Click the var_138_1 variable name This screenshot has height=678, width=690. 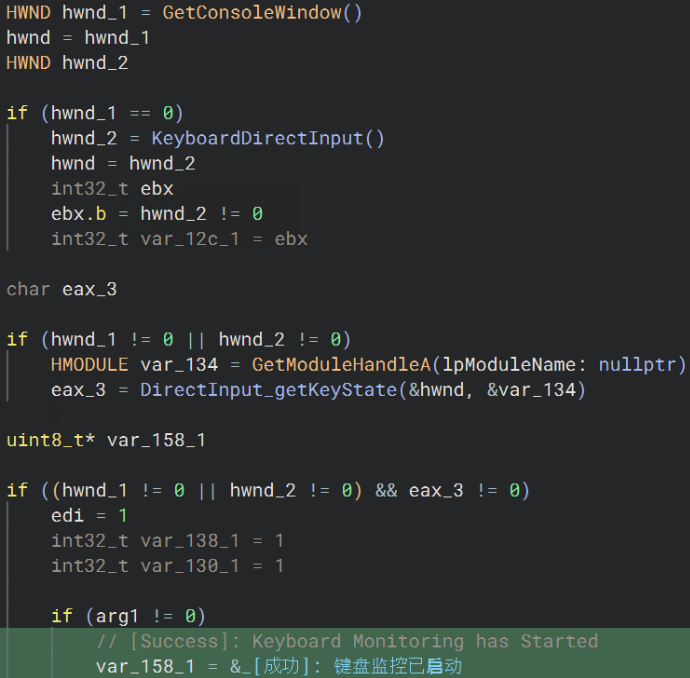tap(190, 541)
